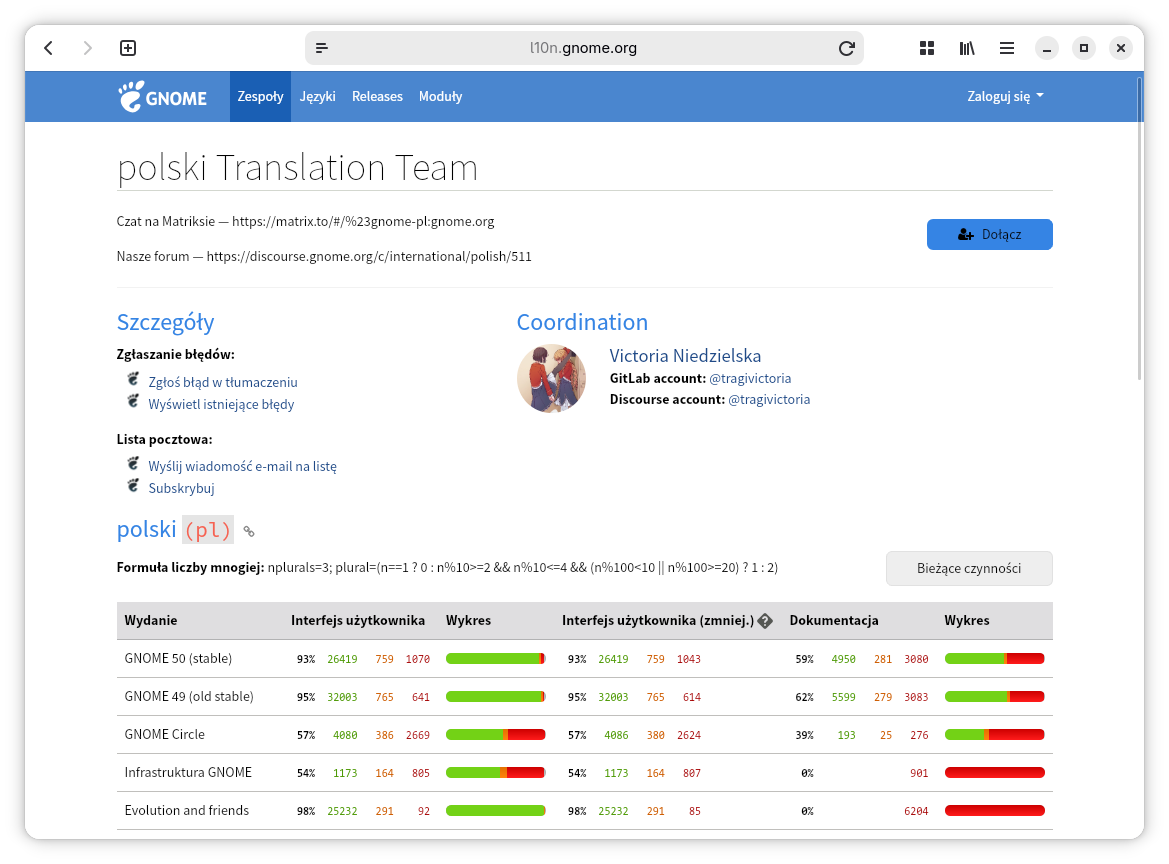
Task: Switch to the Moduły section
Action: [440, 97]
